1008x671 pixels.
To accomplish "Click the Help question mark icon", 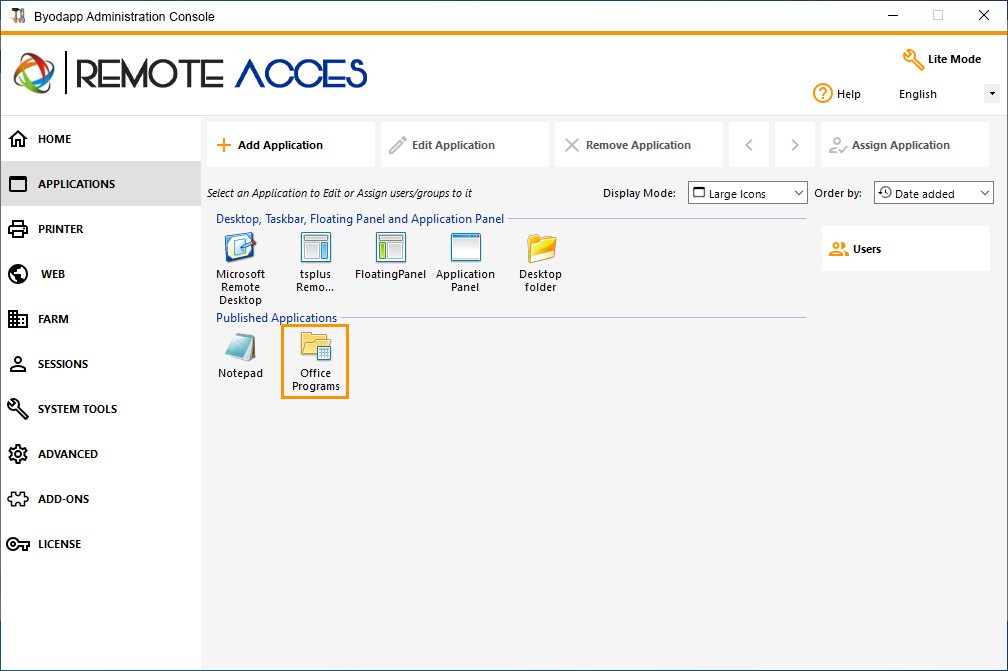I will [822, 94].
